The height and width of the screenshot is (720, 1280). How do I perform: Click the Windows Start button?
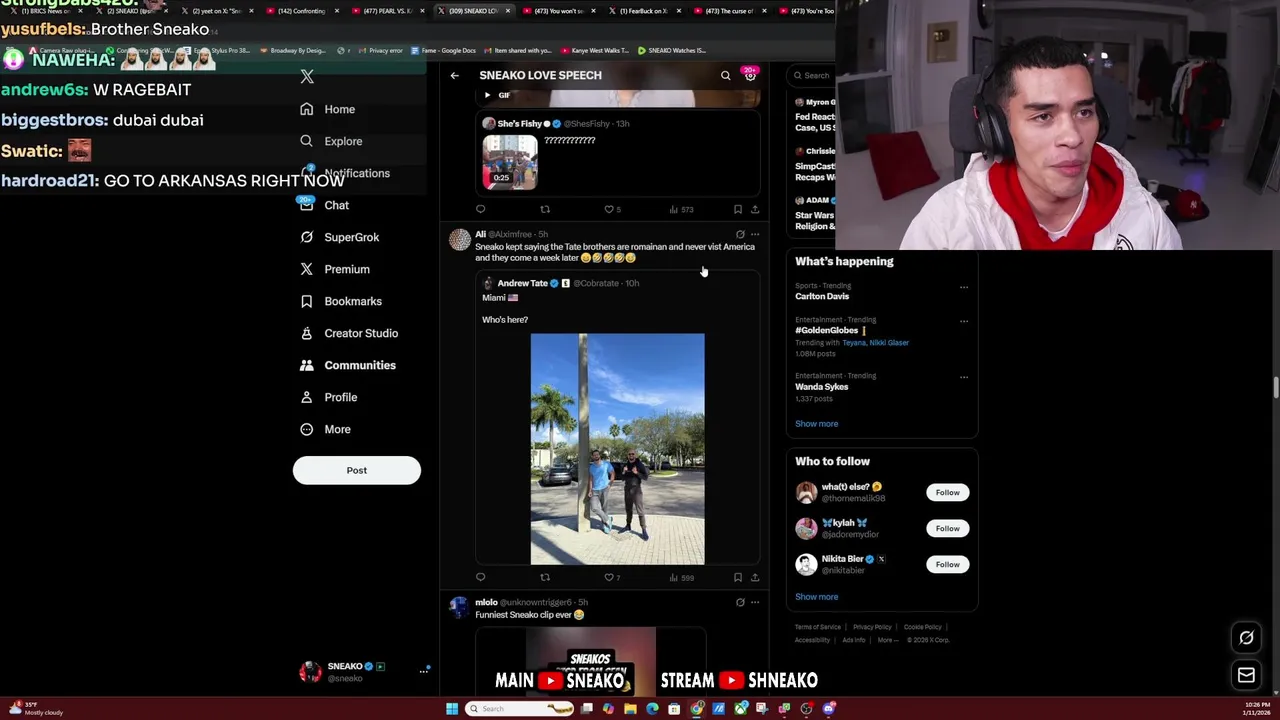452,709
